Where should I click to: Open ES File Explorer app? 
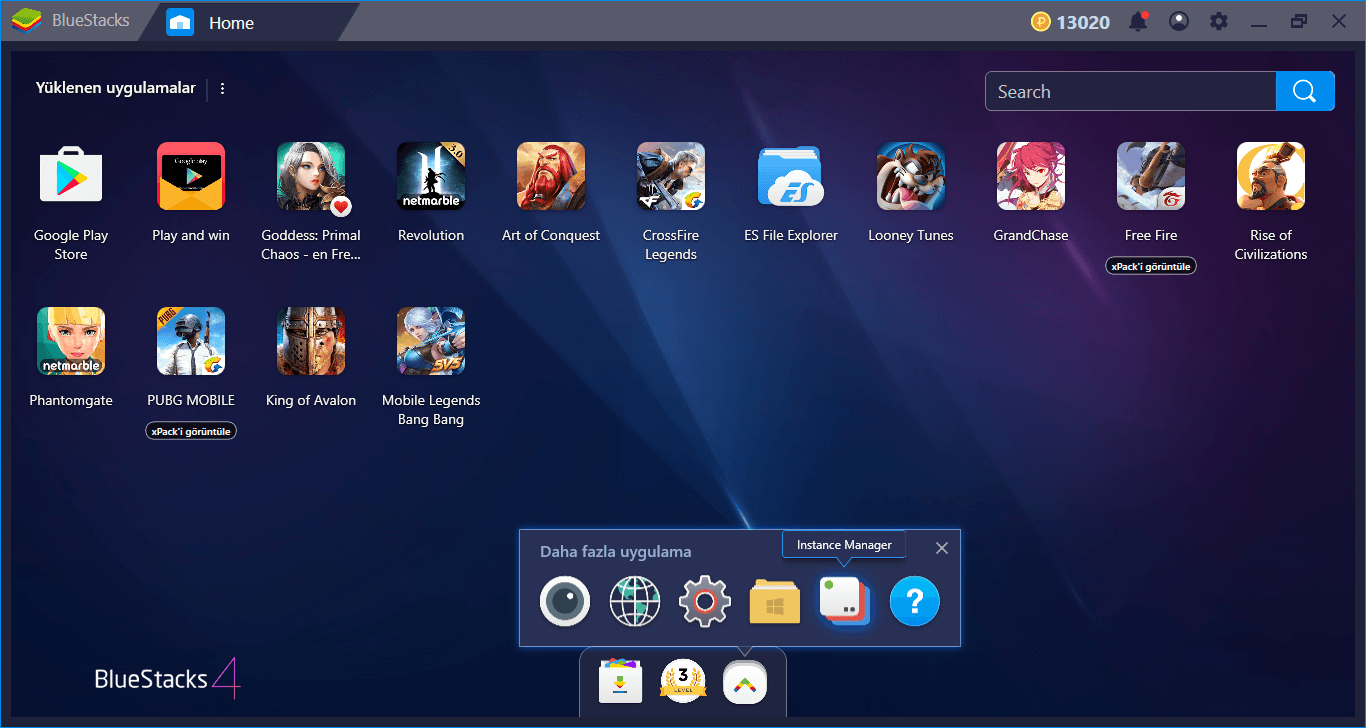[x=791, y=176]
